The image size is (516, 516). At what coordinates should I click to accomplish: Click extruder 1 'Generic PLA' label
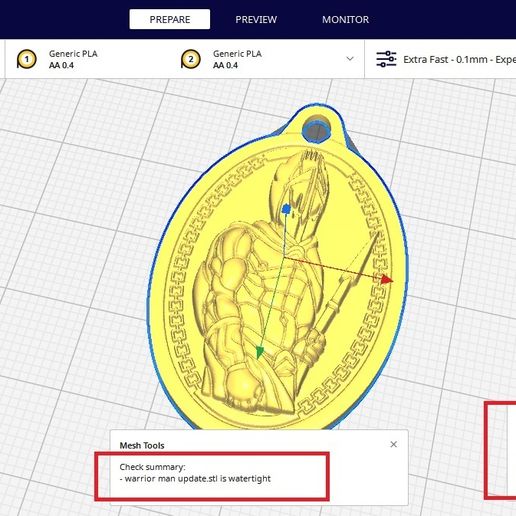point(73,54)
